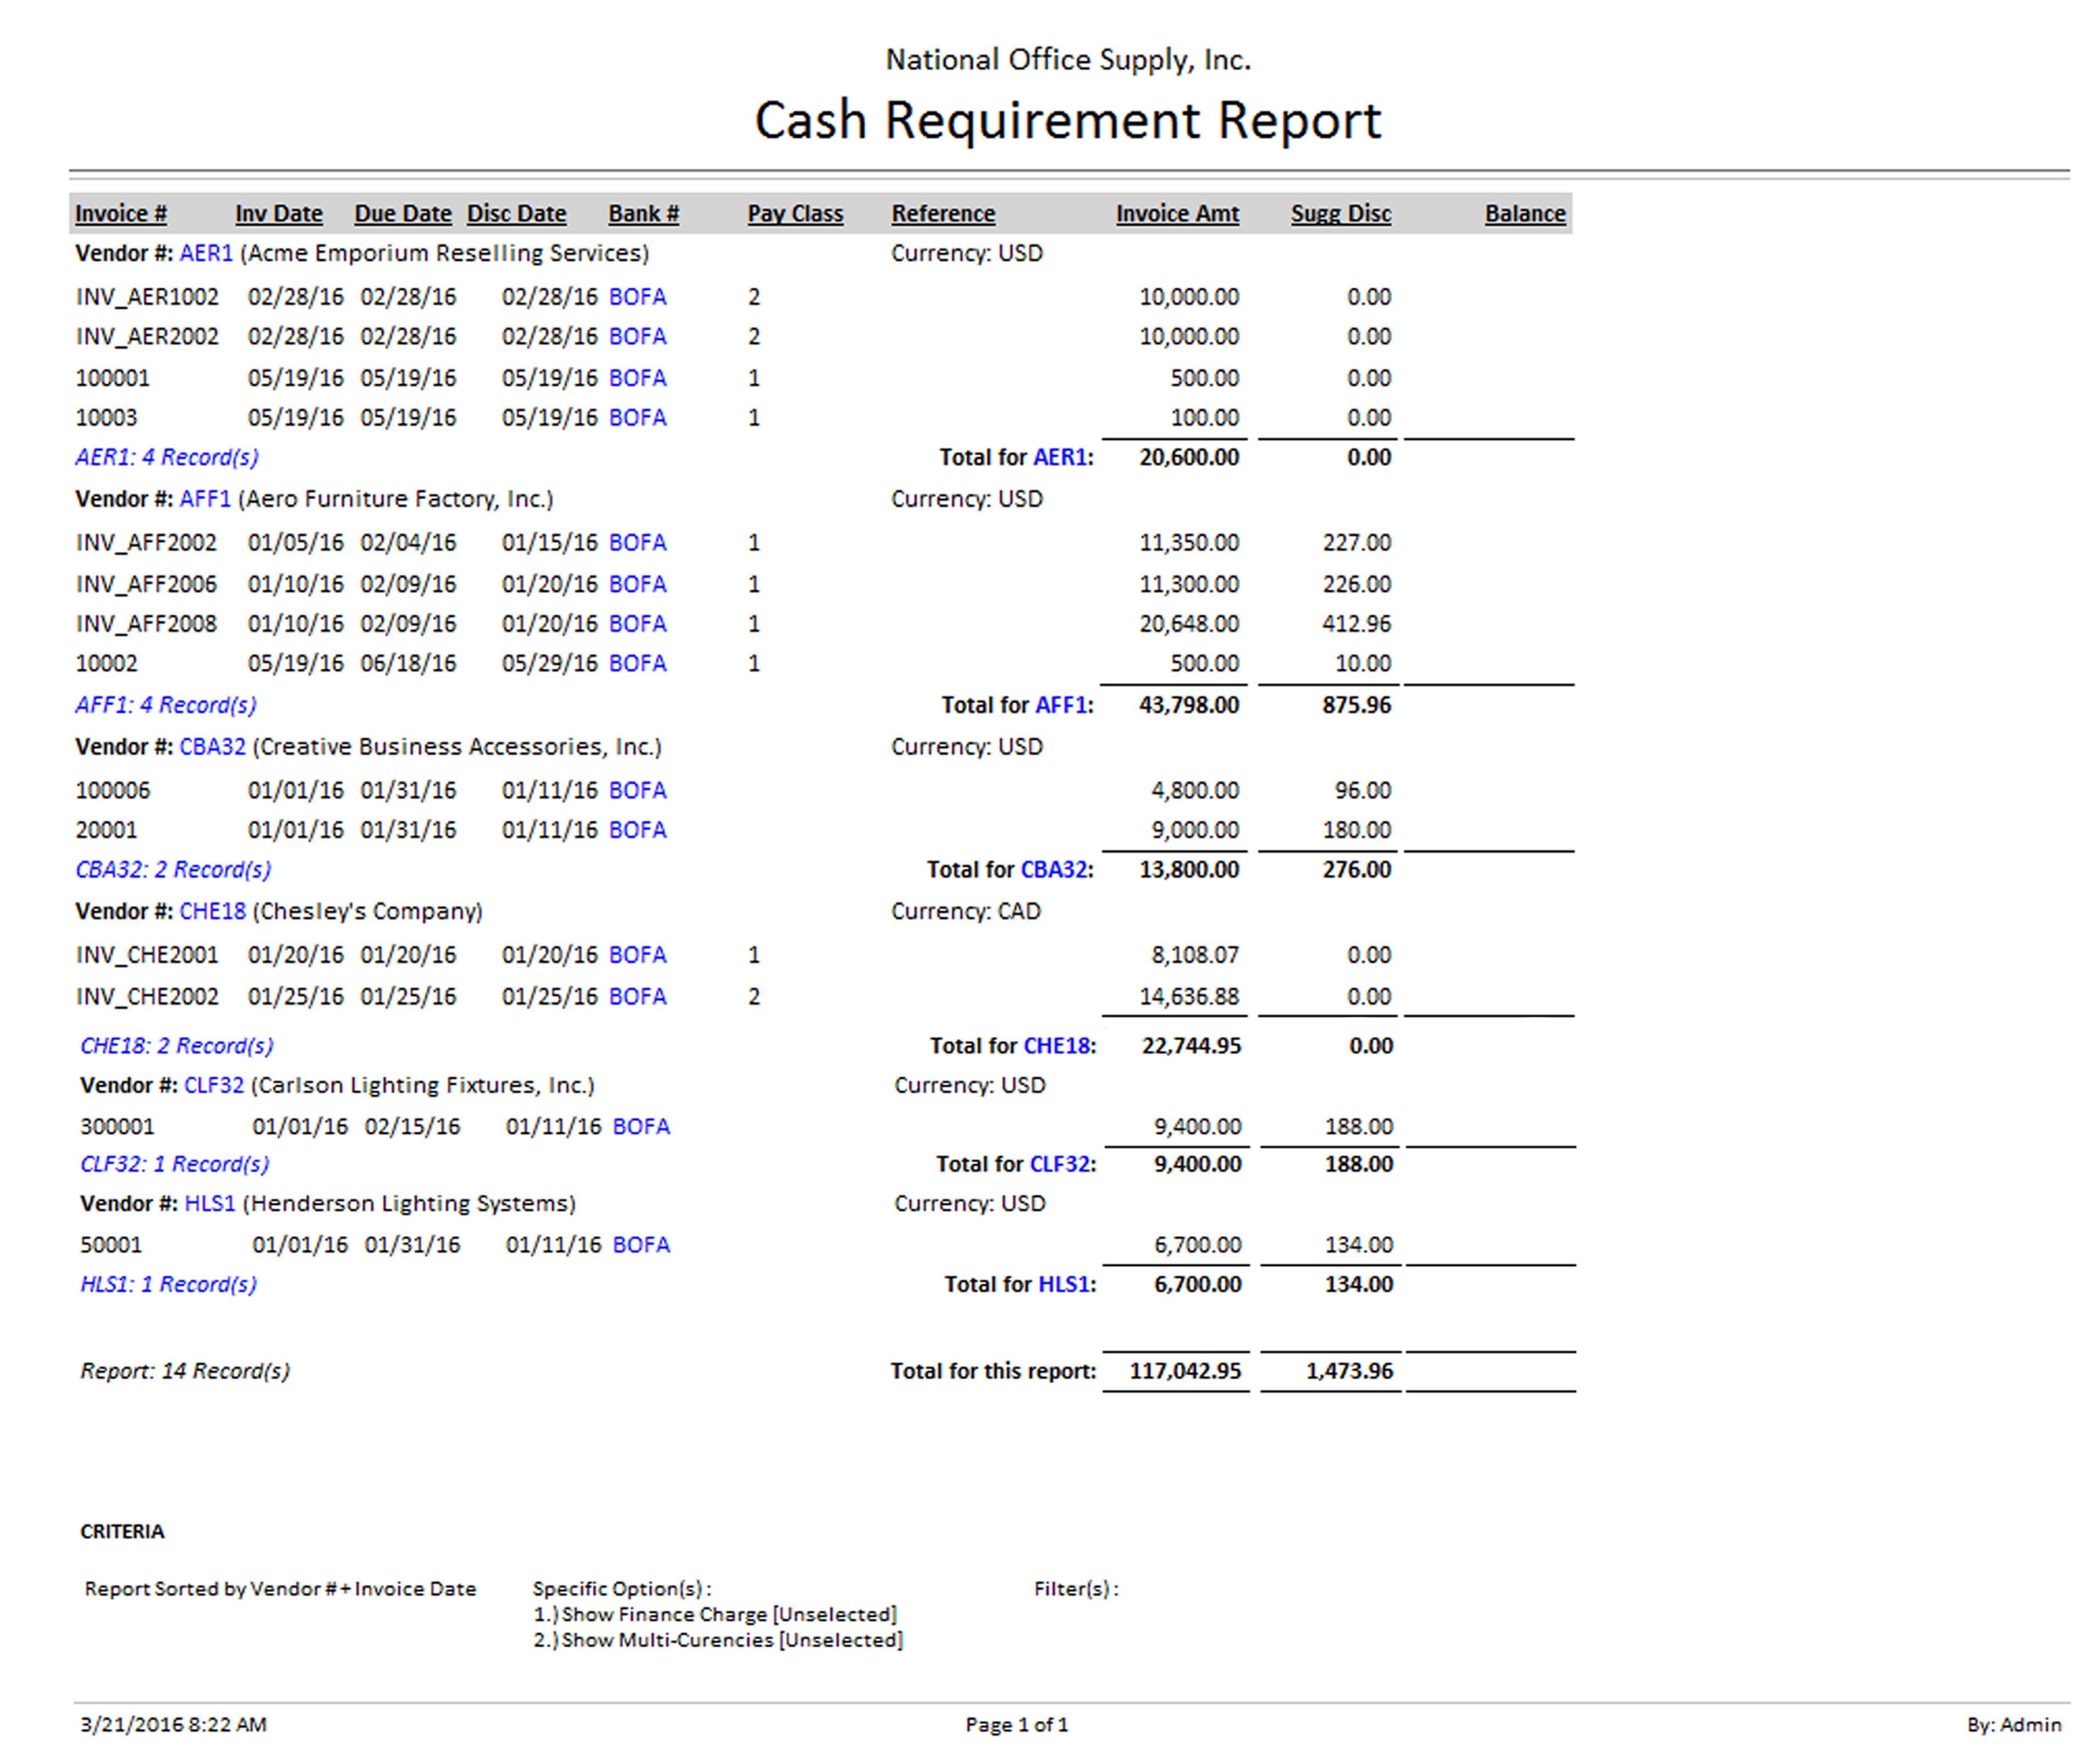Click the Pay Class column header
Screen dimensions: 2100x1752
795,214
